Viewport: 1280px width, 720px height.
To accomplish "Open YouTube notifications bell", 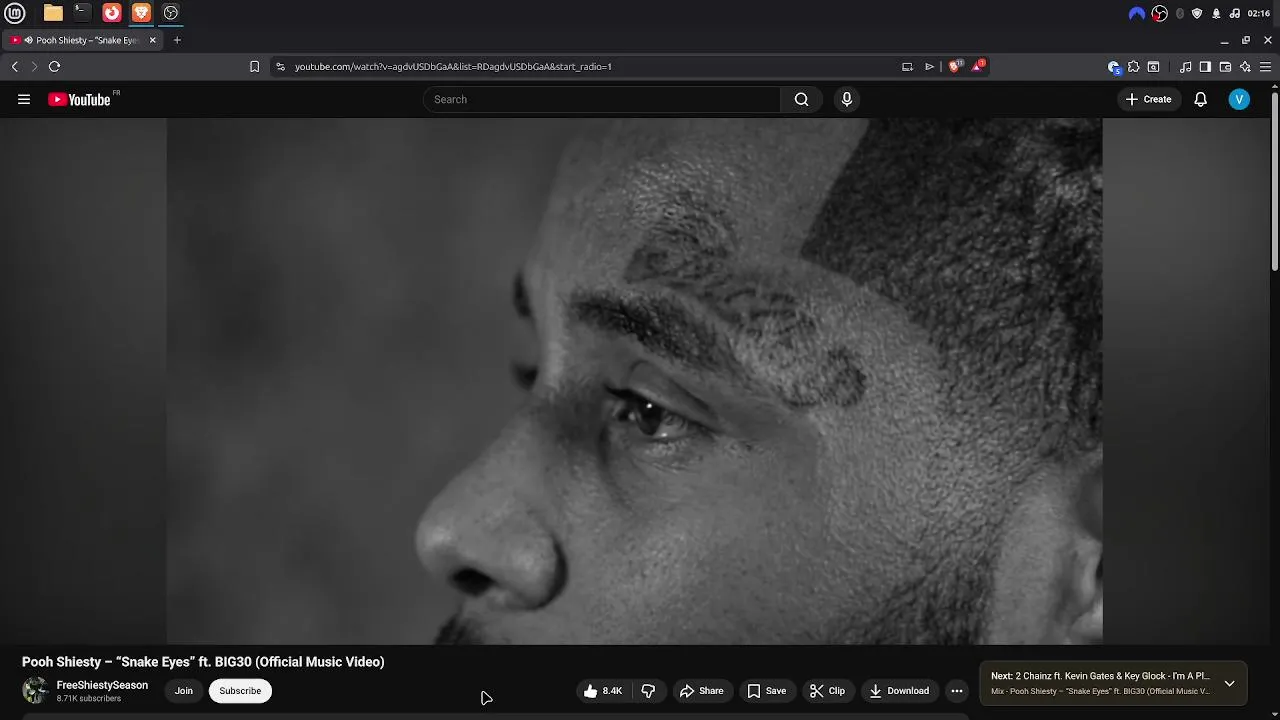I will pyautogui.click(x=1201, y=99).
